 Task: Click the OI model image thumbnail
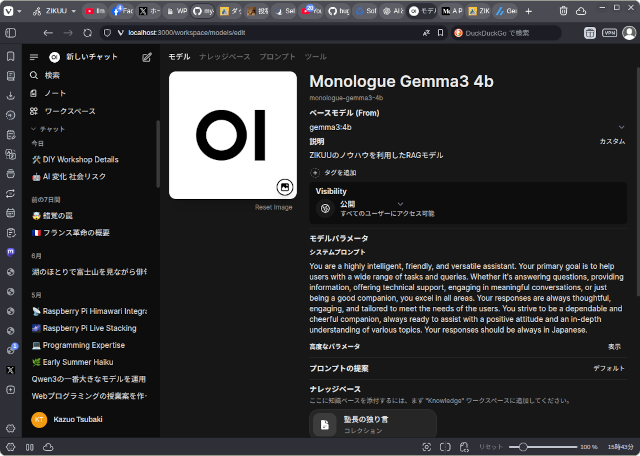coord(233,135)
